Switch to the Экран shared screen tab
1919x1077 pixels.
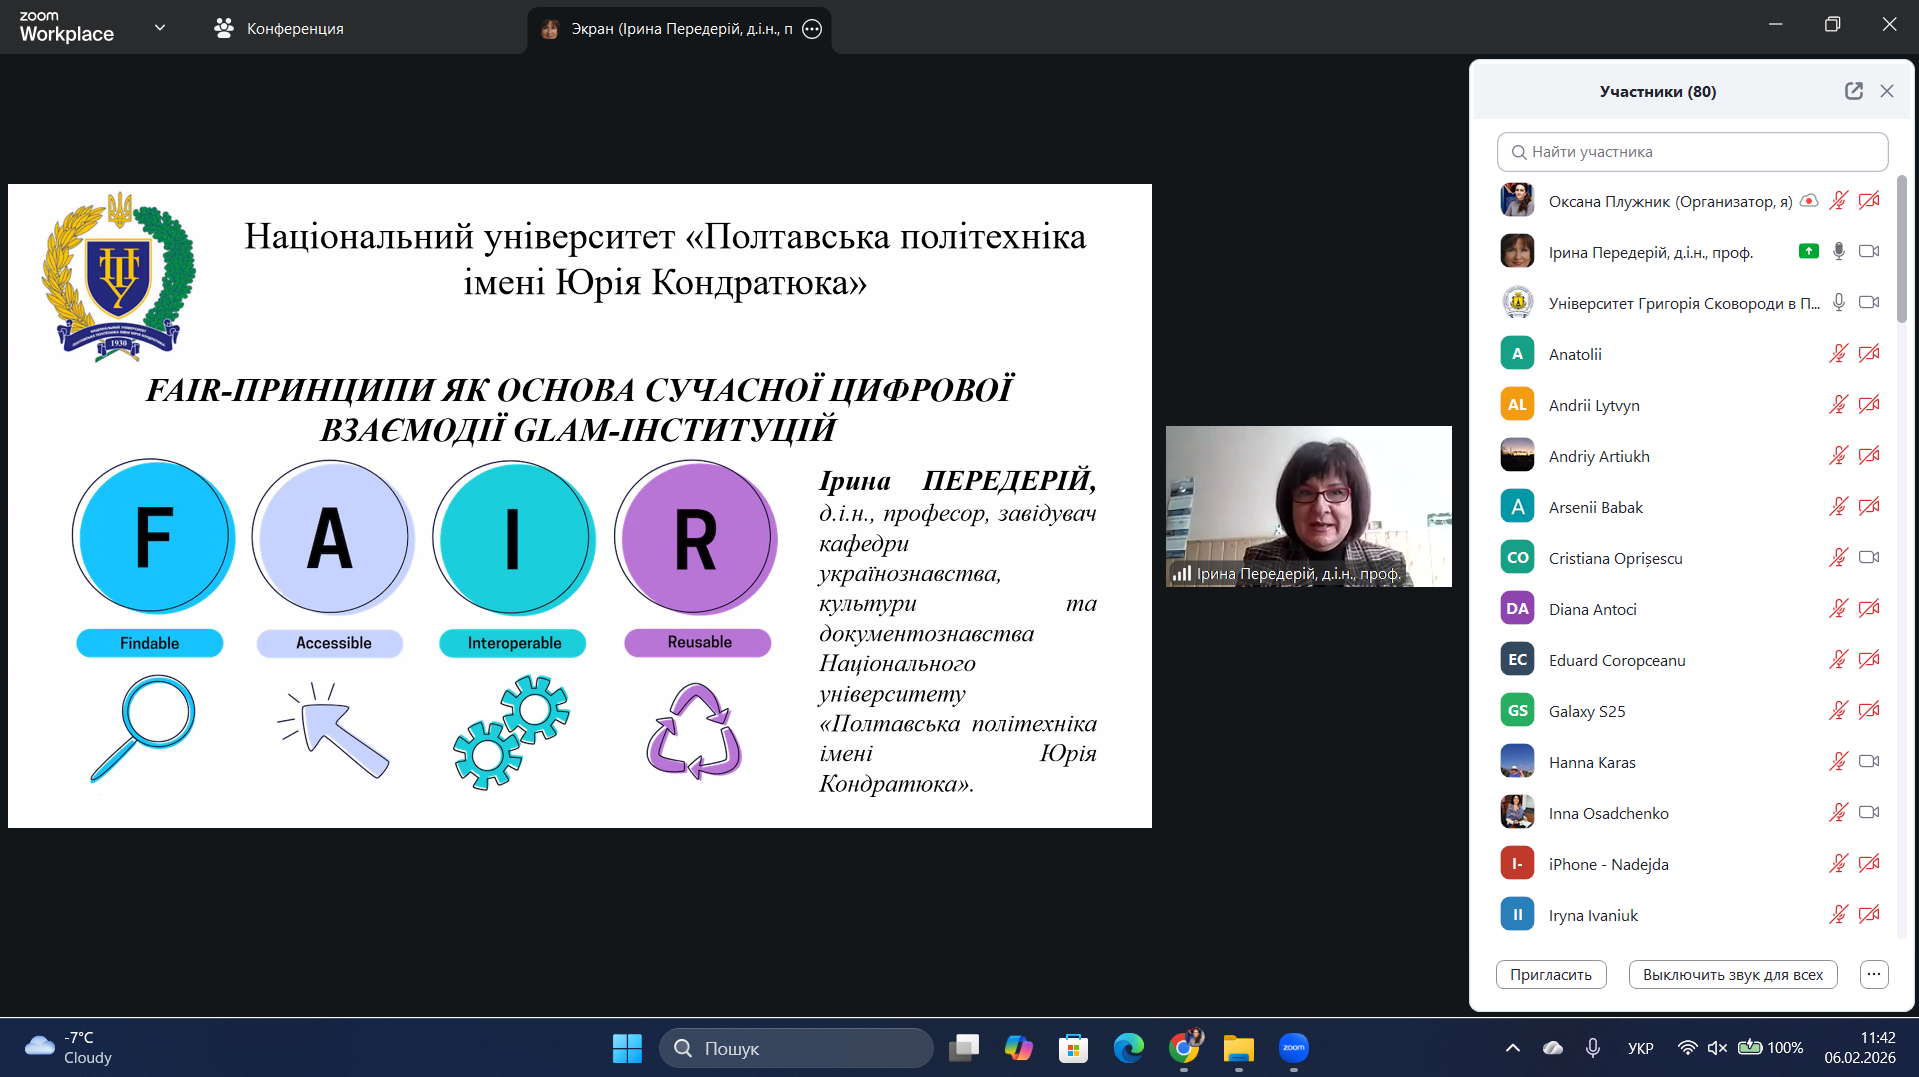click(670, 29)
